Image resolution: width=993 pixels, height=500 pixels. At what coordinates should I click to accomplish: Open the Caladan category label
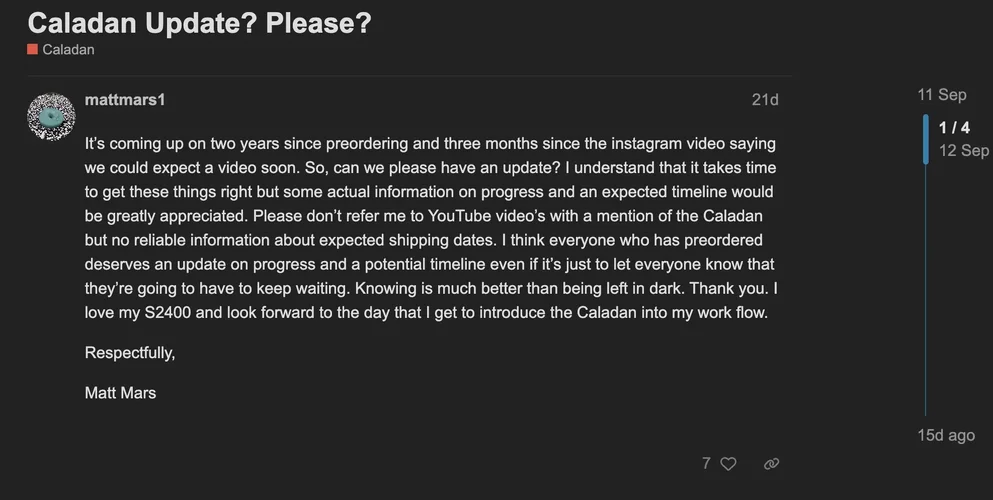click(68, 49)
